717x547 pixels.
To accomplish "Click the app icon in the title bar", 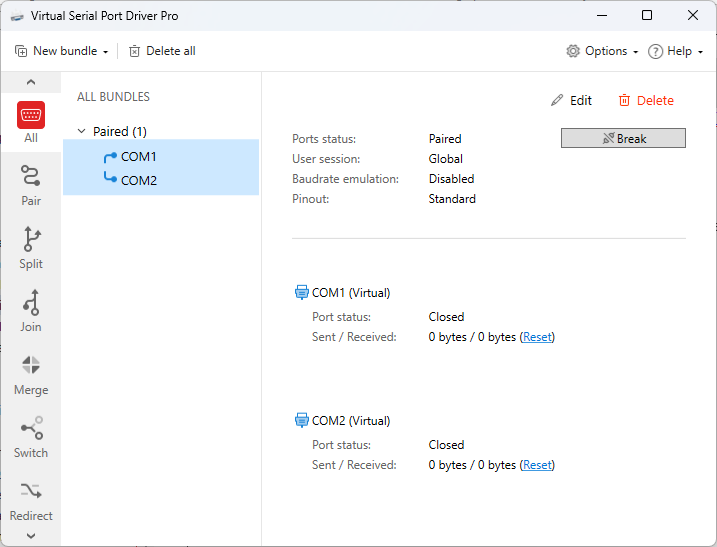I will pos(17,16).
